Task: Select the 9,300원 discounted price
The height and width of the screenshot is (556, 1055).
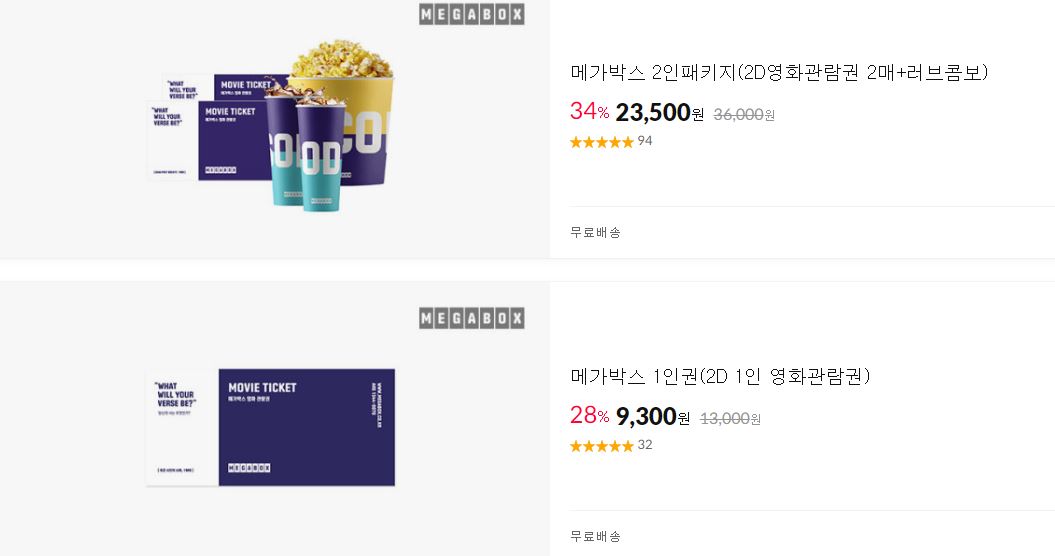Action: point(653,417)
